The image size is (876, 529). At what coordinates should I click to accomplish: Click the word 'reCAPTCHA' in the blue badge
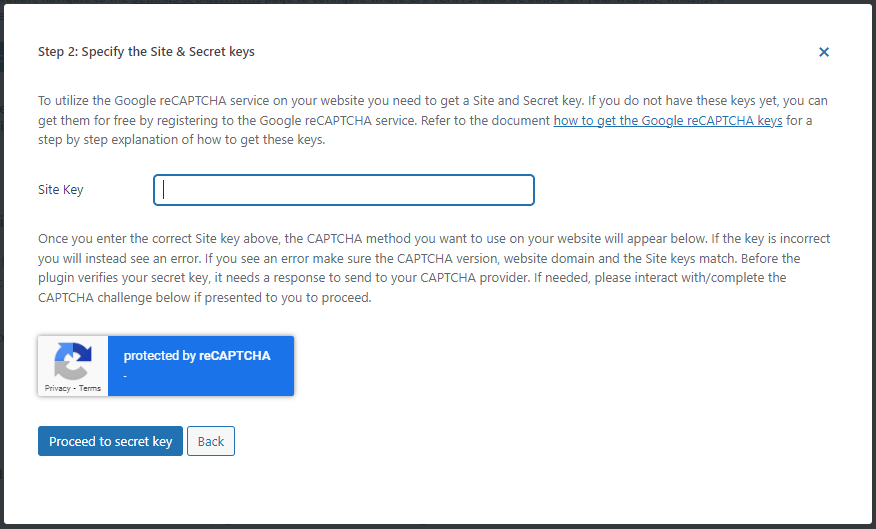coord(235,356)
